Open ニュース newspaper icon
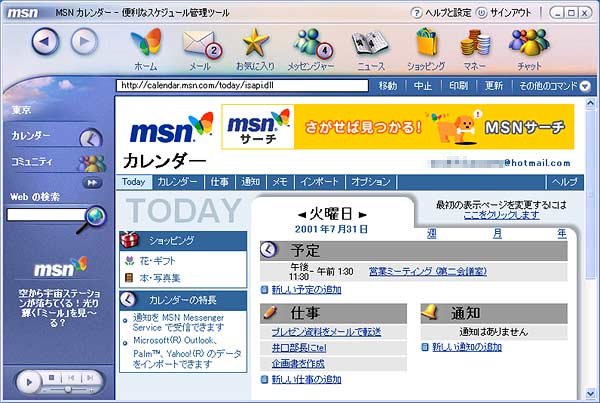The width and height of the screenshot is (600, 403). pyautogui.click(x=370, y=44)
